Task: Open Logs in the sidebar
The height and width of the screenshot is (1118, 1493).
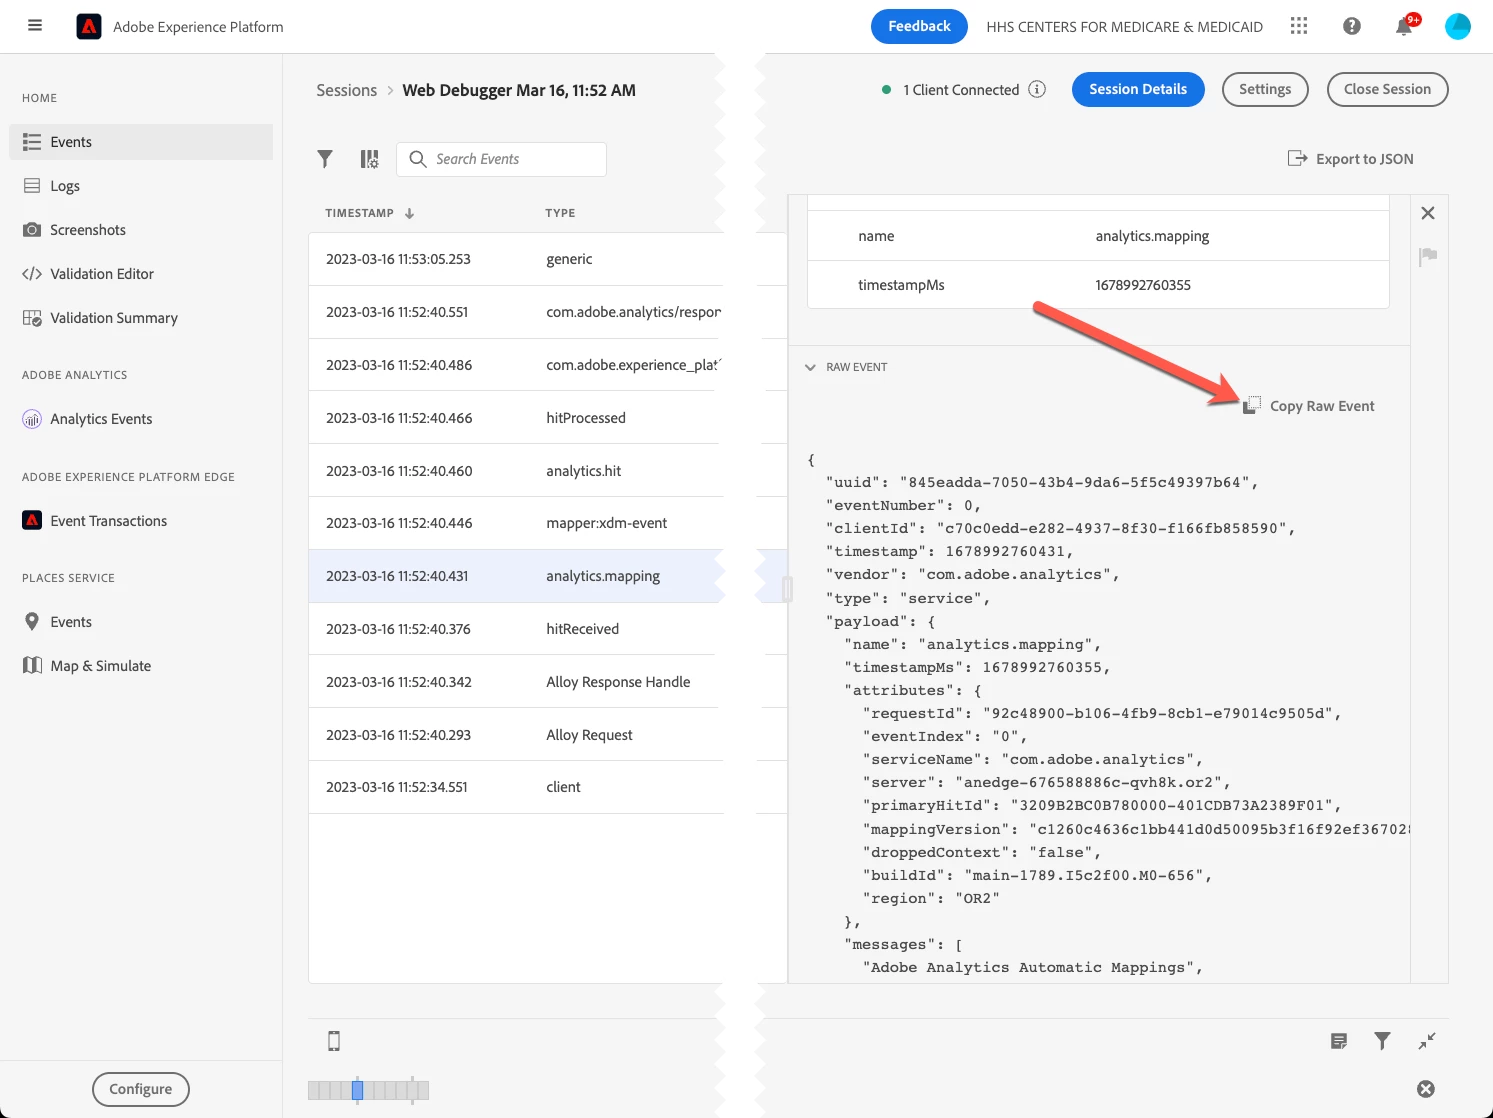Action: (141, 186)
